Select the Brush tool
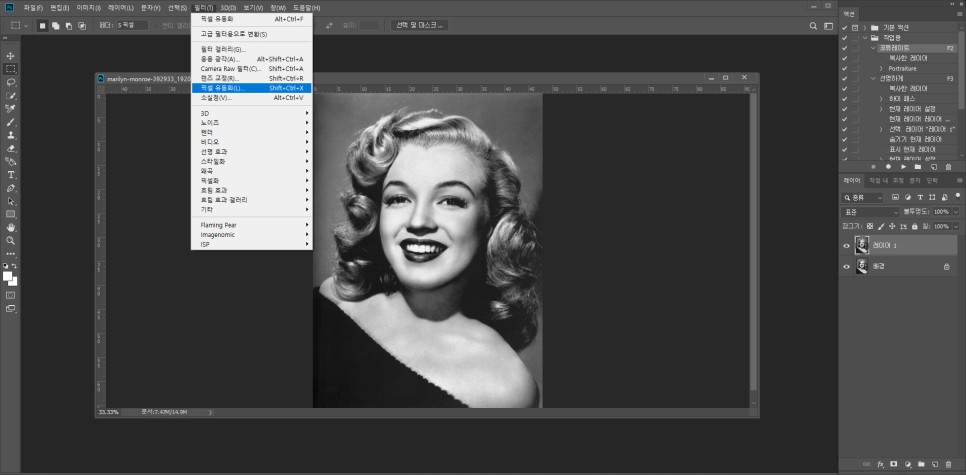The width and height of the screenshot is (966, 475). pyautogui.click(x=10, y=122)
